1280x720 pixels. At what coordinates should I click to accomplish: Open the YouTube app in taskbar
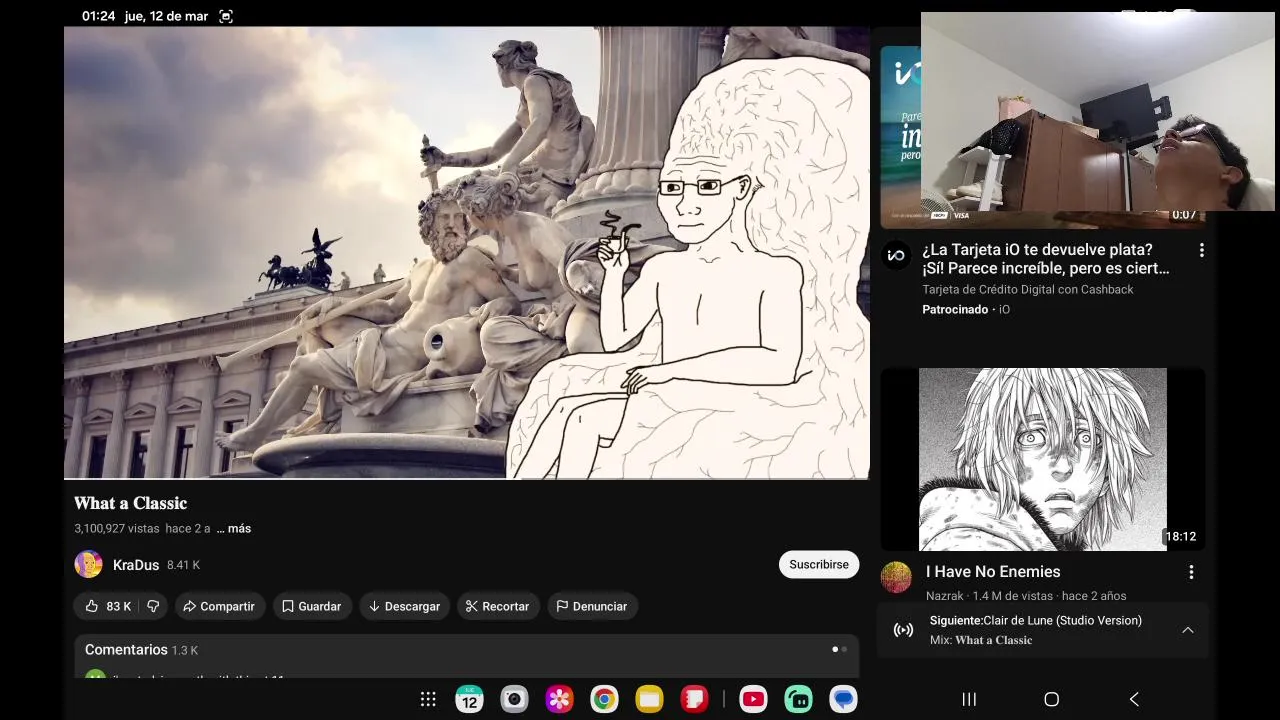[753, 699]
